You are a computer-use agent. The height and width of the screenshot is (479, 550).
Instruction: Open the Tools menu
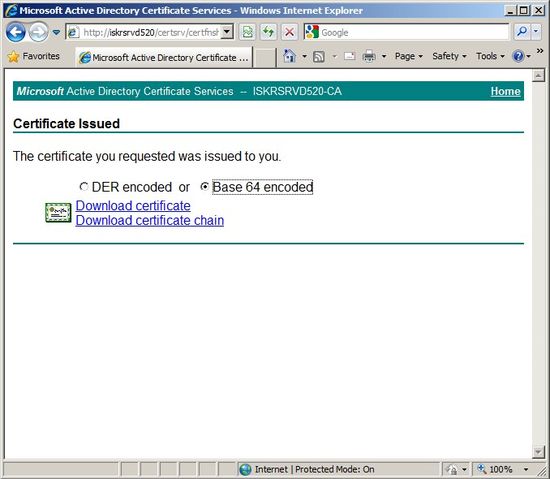coord(490,56)
